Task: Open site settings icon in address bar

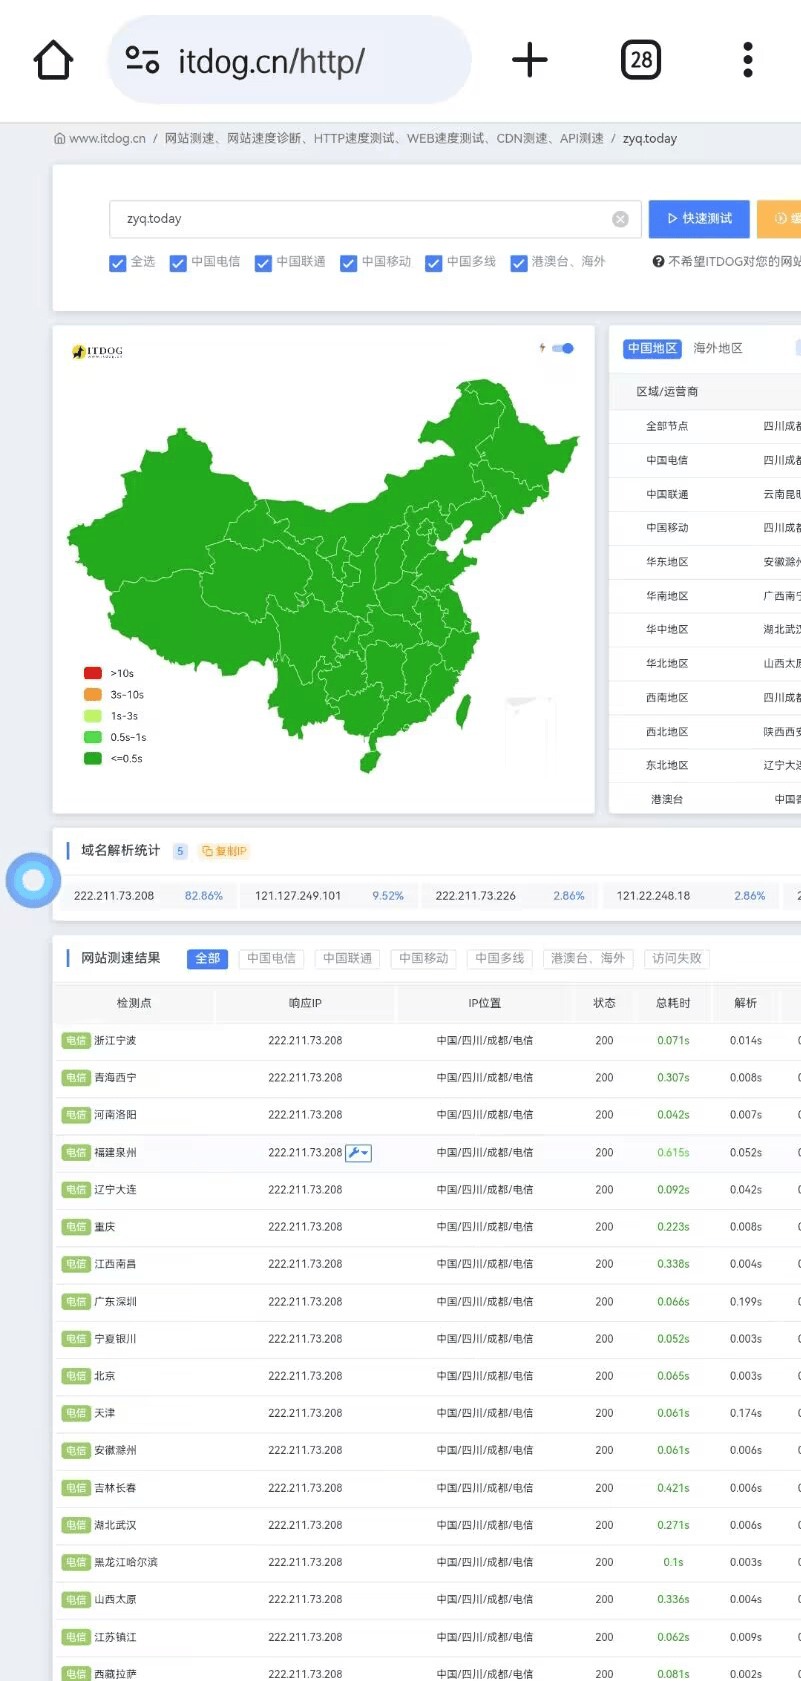Action: point(143,60)
